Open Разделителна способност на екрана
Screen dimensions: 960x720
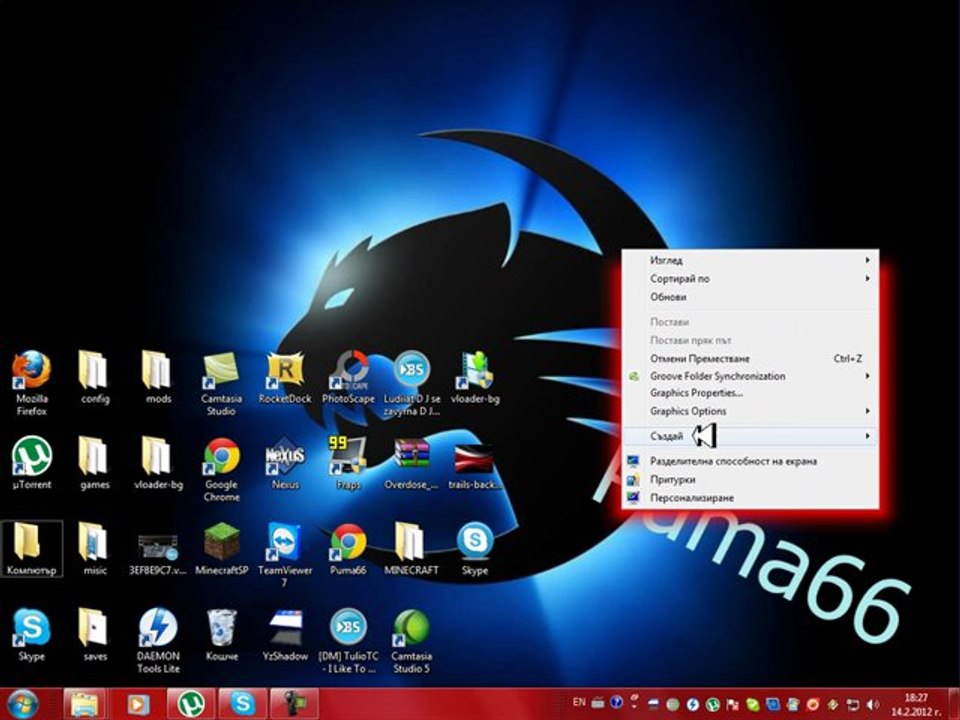point(750,461)
